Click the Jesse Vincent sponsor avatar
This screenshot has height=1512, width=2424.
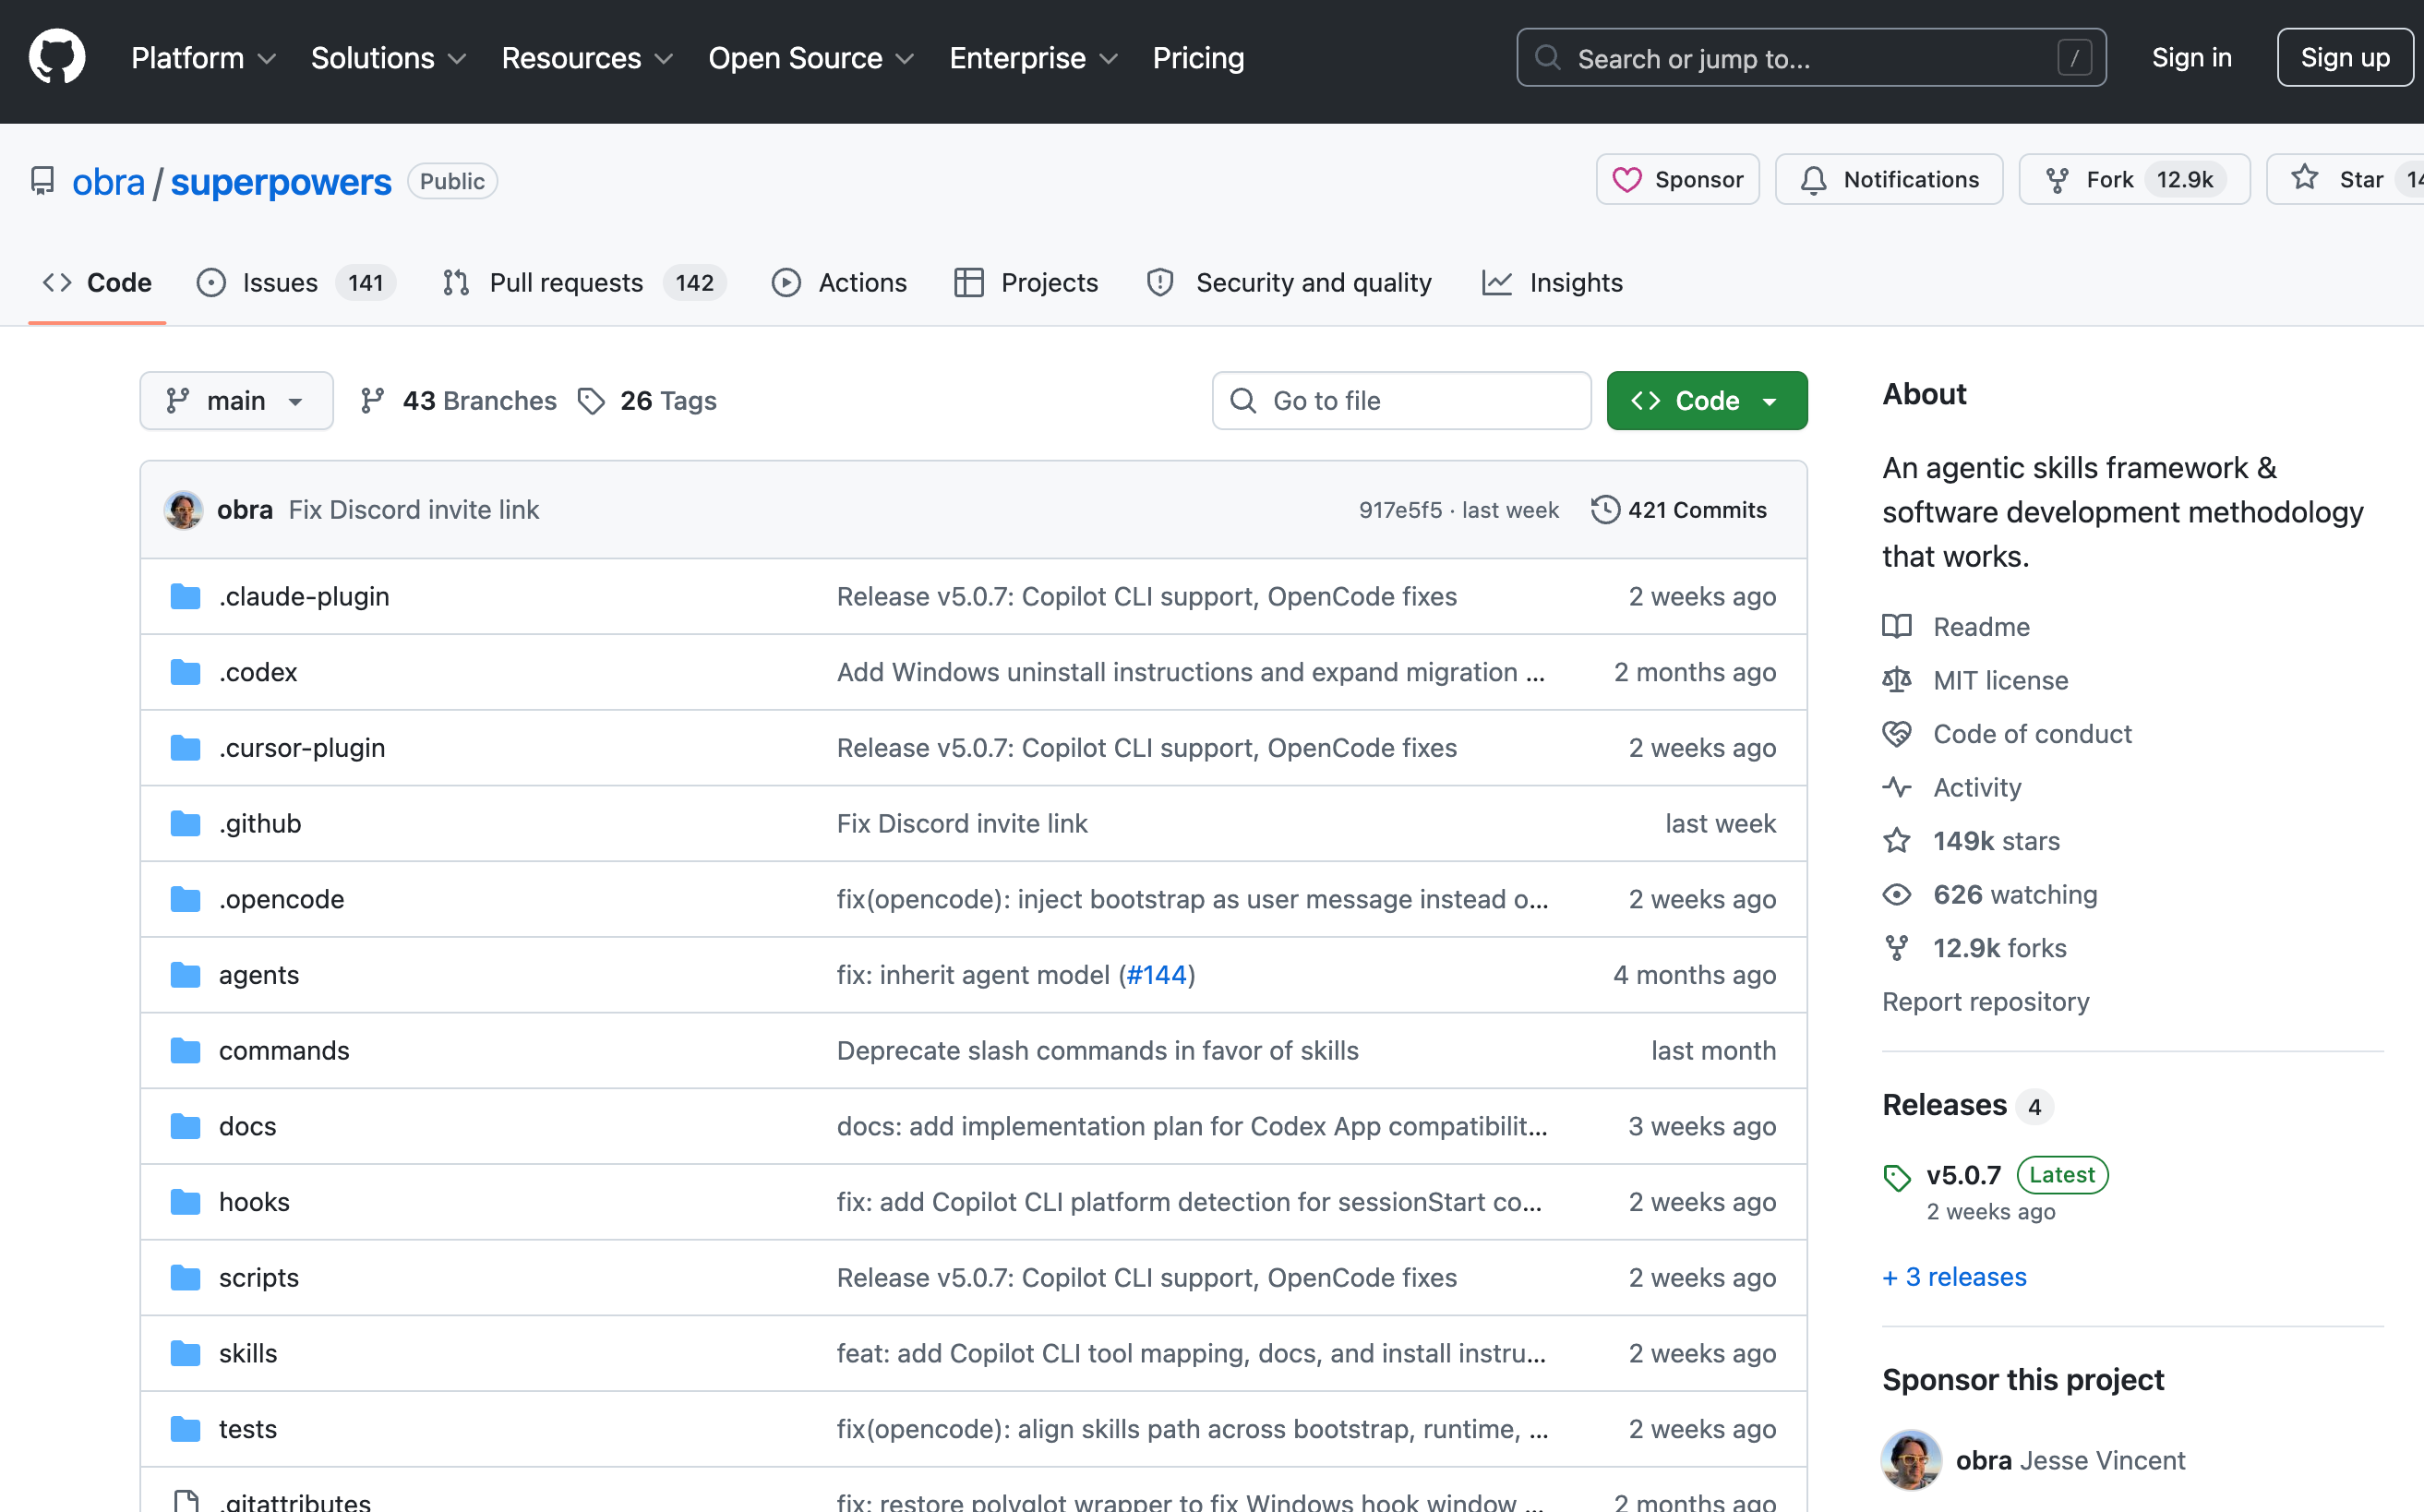[x=1911, y=1460]
